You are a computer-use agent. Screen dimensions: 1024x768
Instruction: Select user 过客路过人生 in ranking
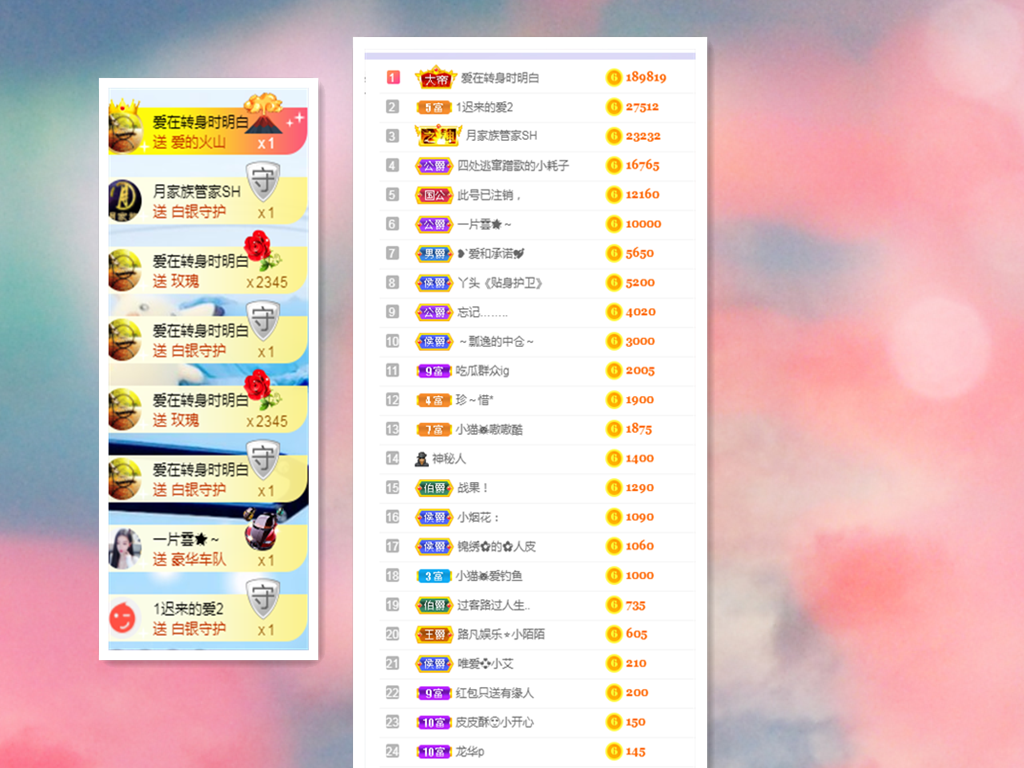494,605
